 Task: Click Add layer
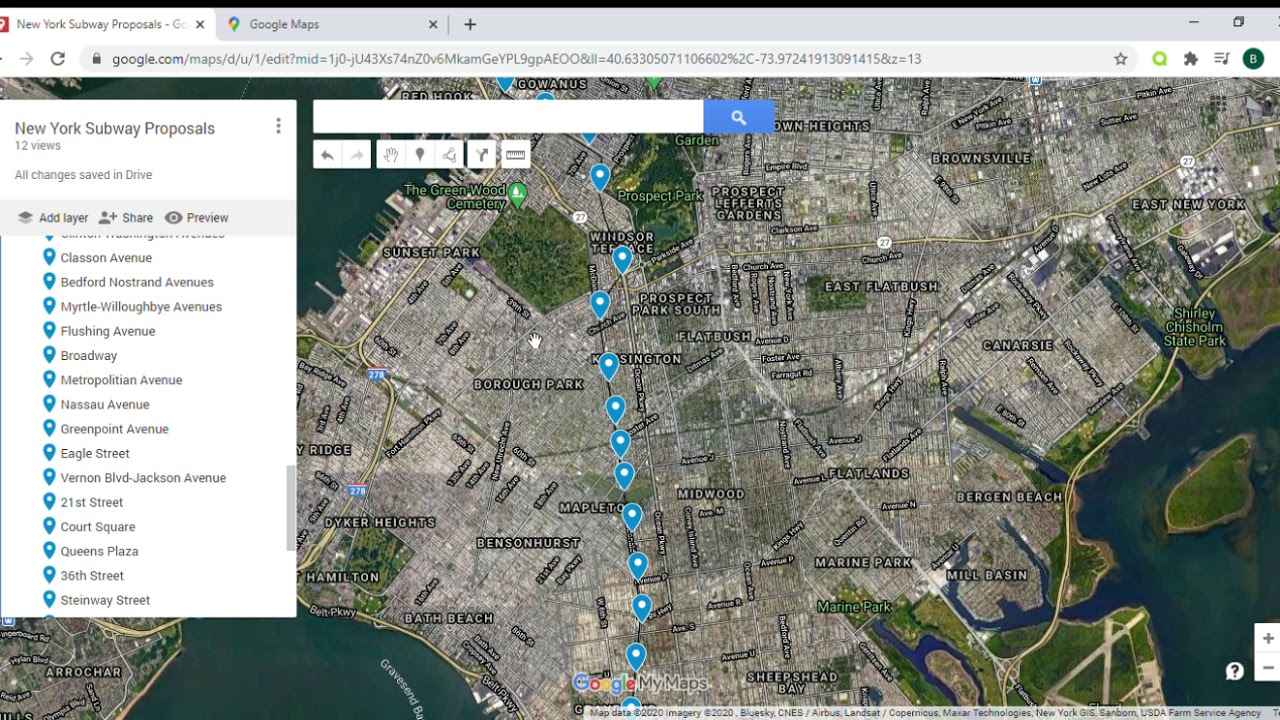pos(53,218)
